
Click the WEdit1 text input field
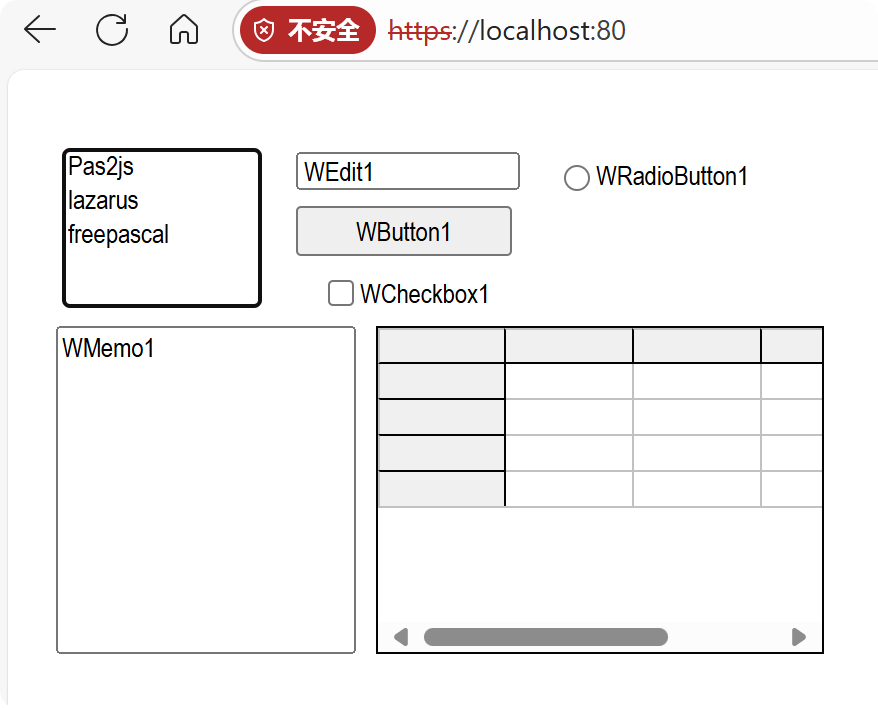click(x=407, y=171)
